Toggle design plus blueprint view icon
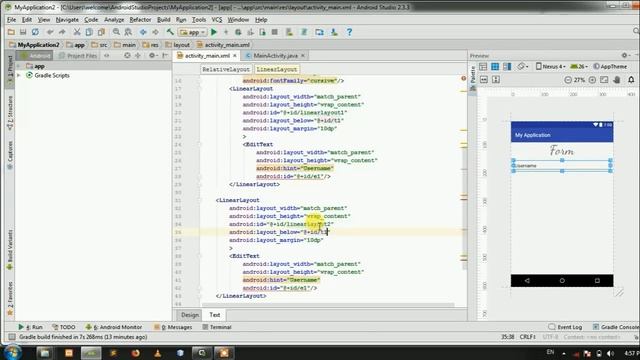The height and width of the screenshot is (360, 640). (x=507, y=67)
